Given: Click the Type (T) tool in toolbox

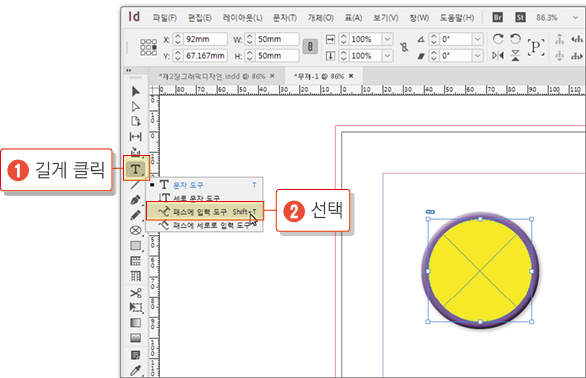Looking at the screenshot, I should pyautogui.click(x=136, y=169).
